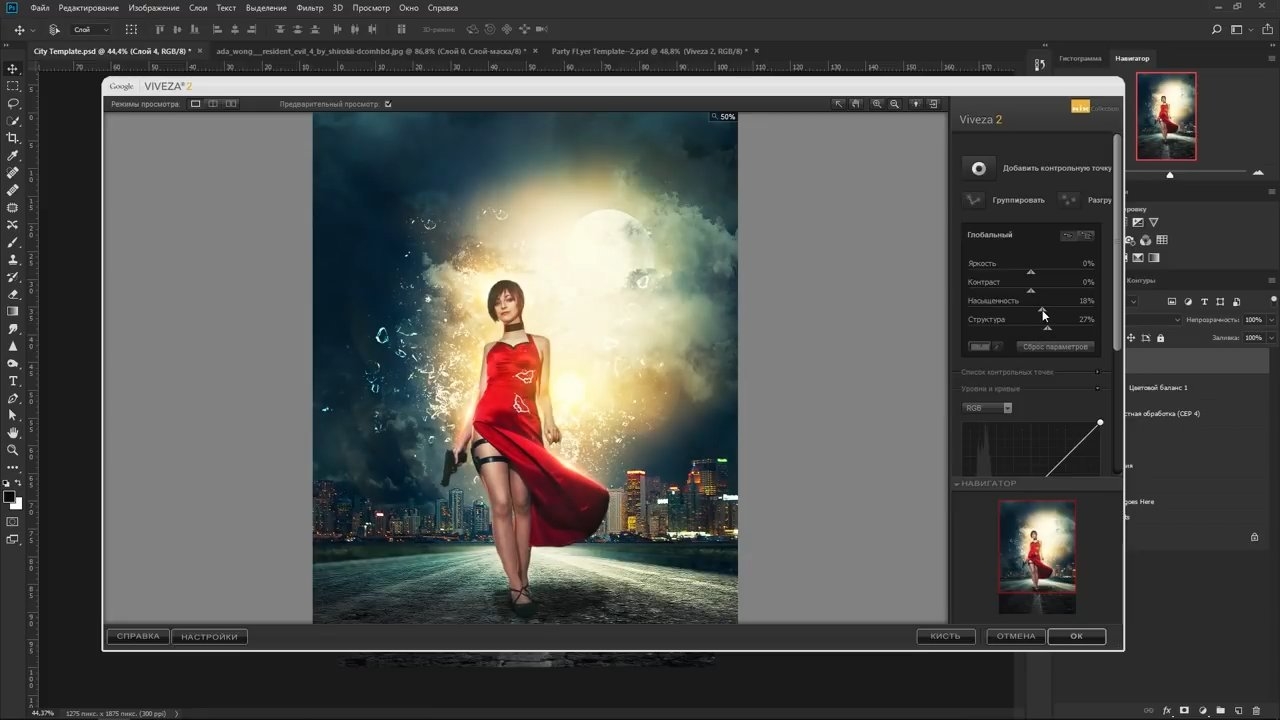Open the layer opacity dropdown
The width and height of the screenshot is (1280, 720).
coord(1271,320)
